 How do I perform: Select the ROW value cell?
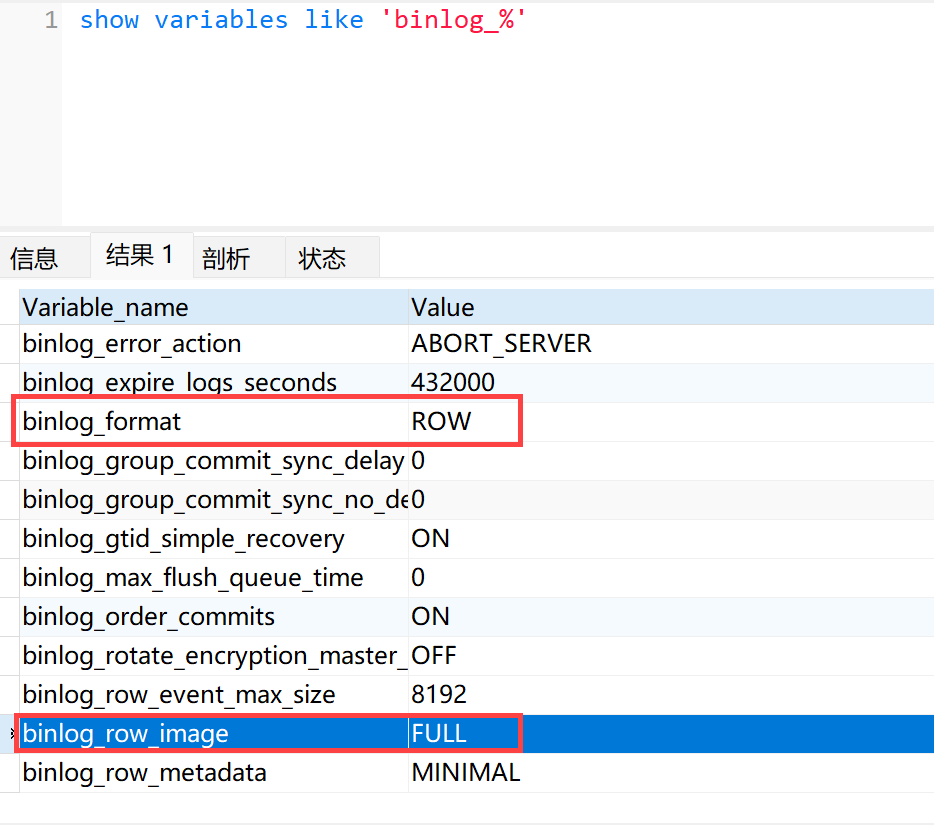[671, 422]
